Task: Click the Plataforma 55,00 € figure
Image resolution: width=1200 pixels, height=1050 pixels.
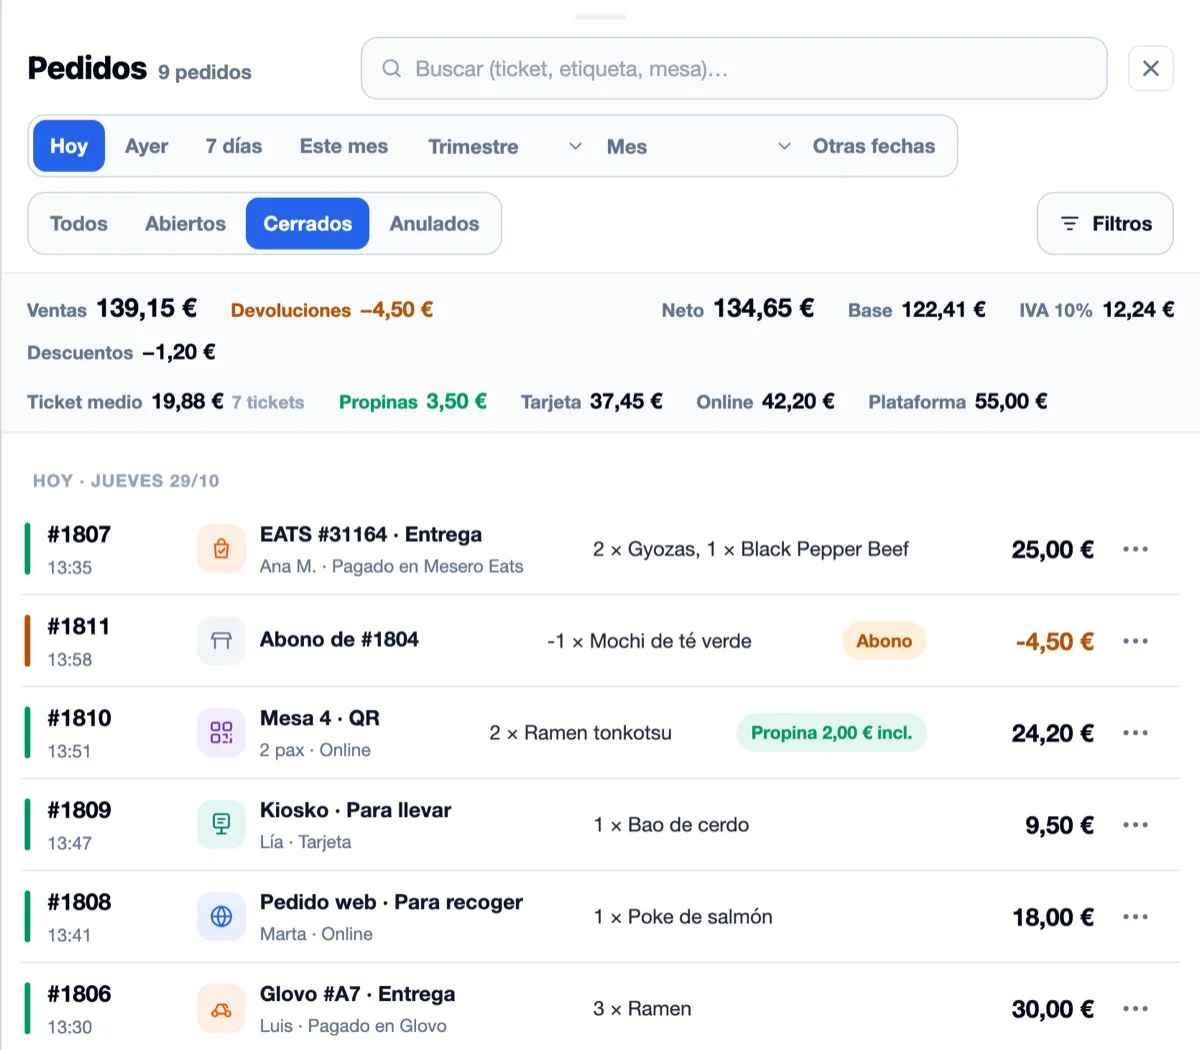Action: point(958,401)
